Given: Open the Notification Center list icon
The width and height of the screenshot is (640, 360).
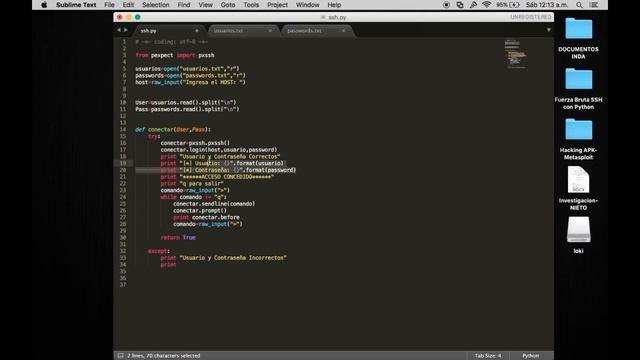Looking at the screenshot, I should [594, 5].
